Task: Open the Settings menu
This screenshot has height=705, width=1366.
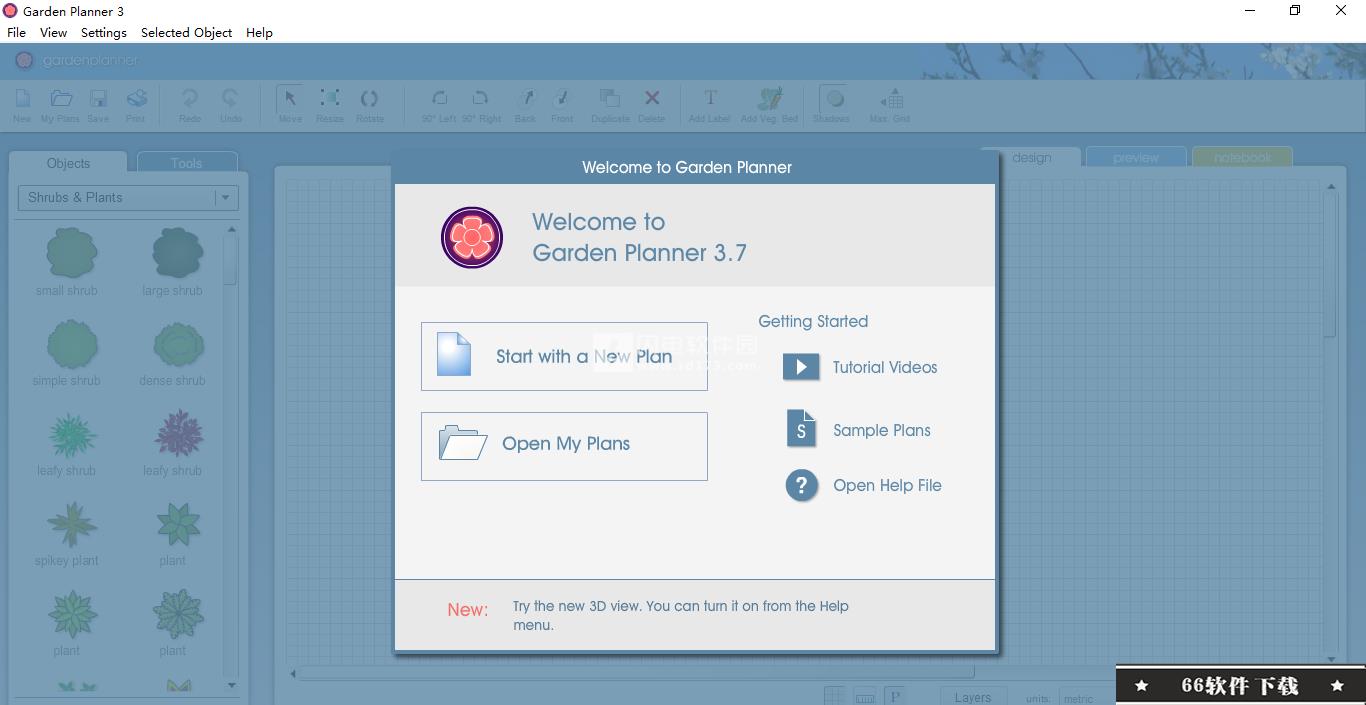Action: pos(104,32)
